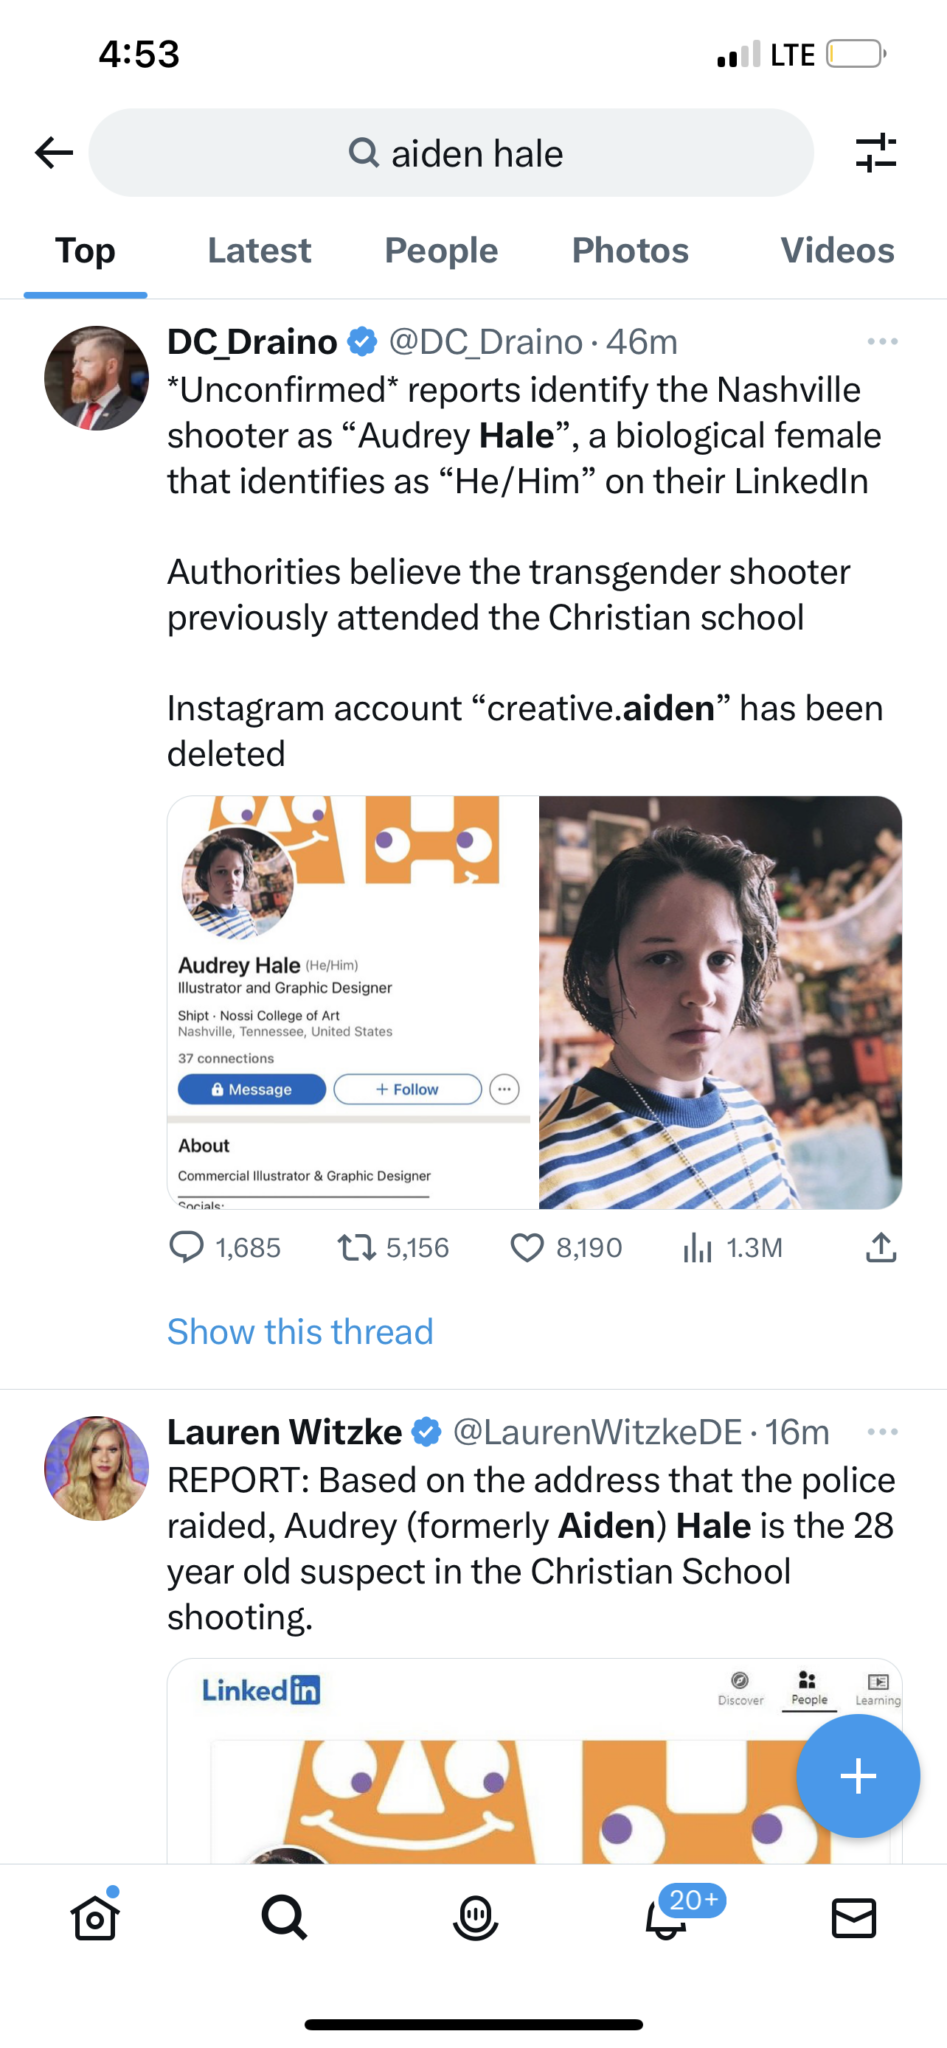The width and height of the screenshot is (947, 2048).
Task: Open Spaces microphone tab
Action: 475,1917
